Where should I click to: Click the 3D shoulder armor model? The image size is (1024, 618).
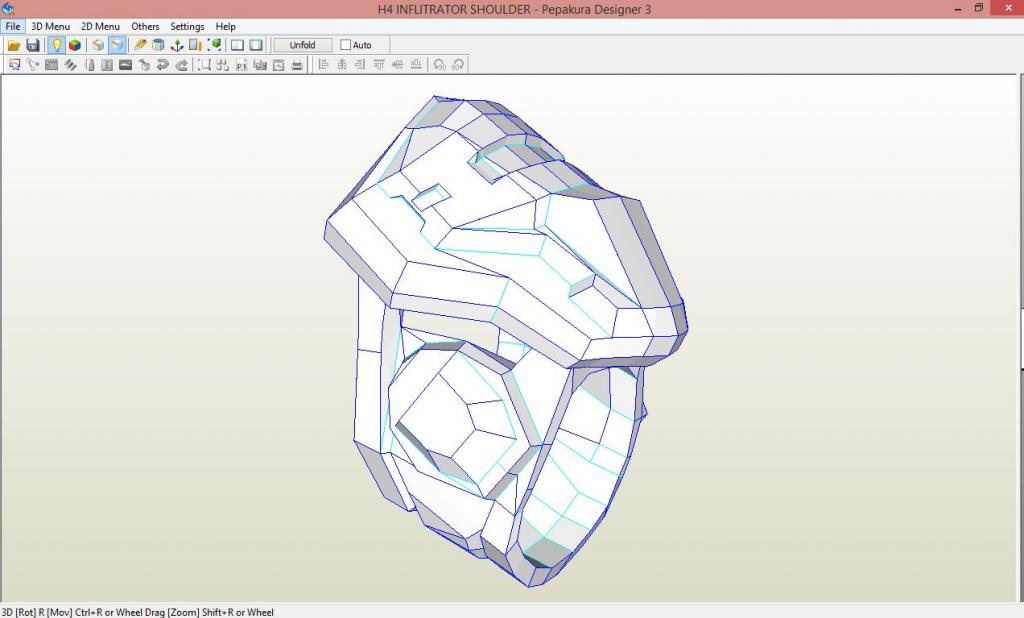(506, 340)
